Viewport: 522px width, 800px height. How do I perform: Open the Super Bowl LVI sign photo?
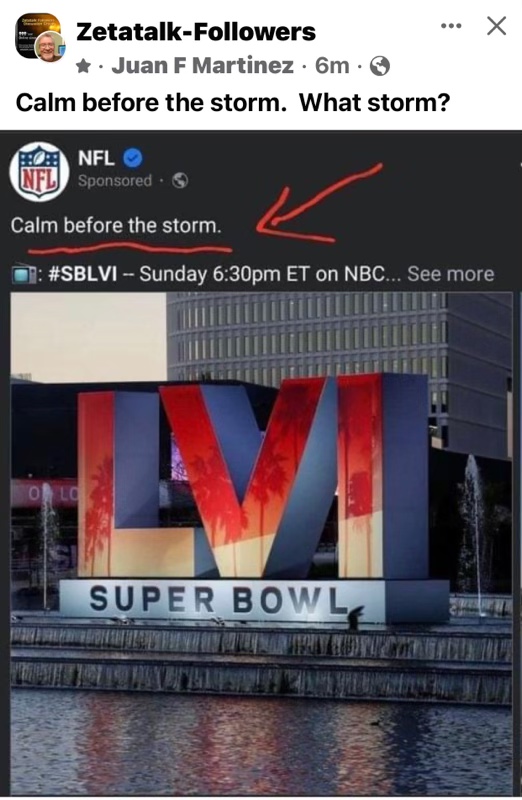pos(261,543)
